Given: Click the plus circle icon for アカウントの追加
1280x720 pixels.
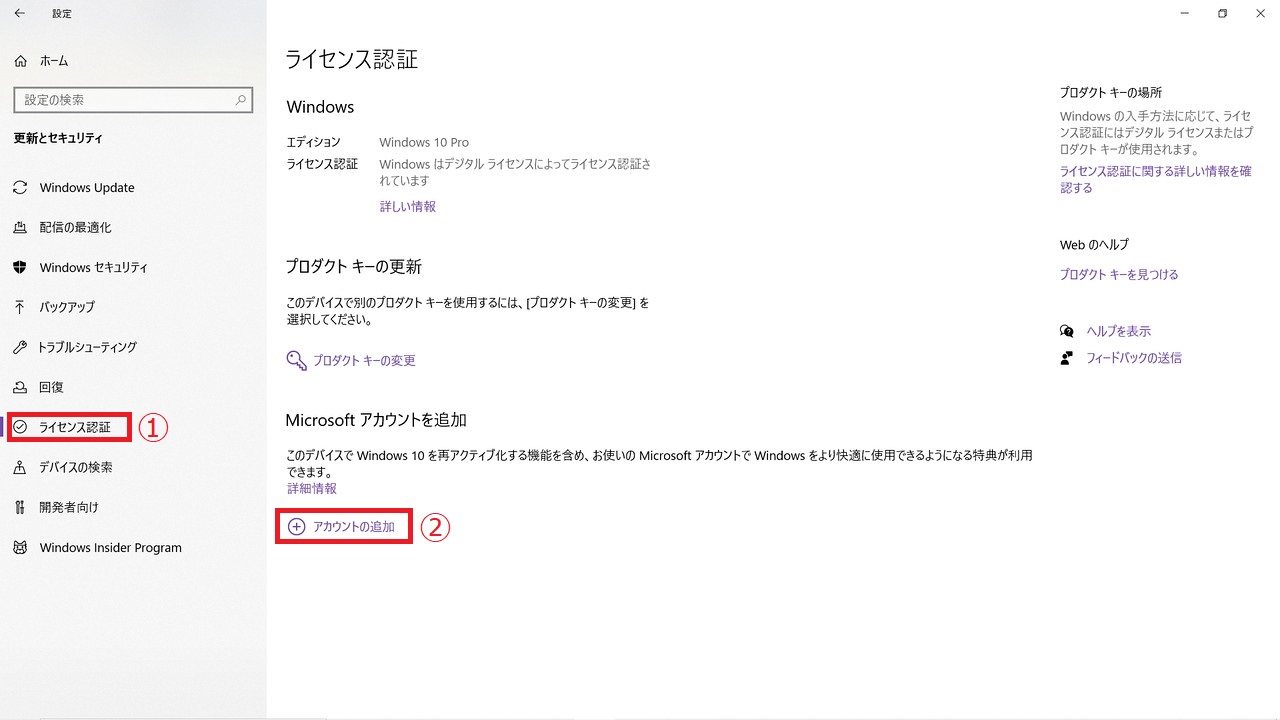Looking at the screenshot, I should (297, 526).
